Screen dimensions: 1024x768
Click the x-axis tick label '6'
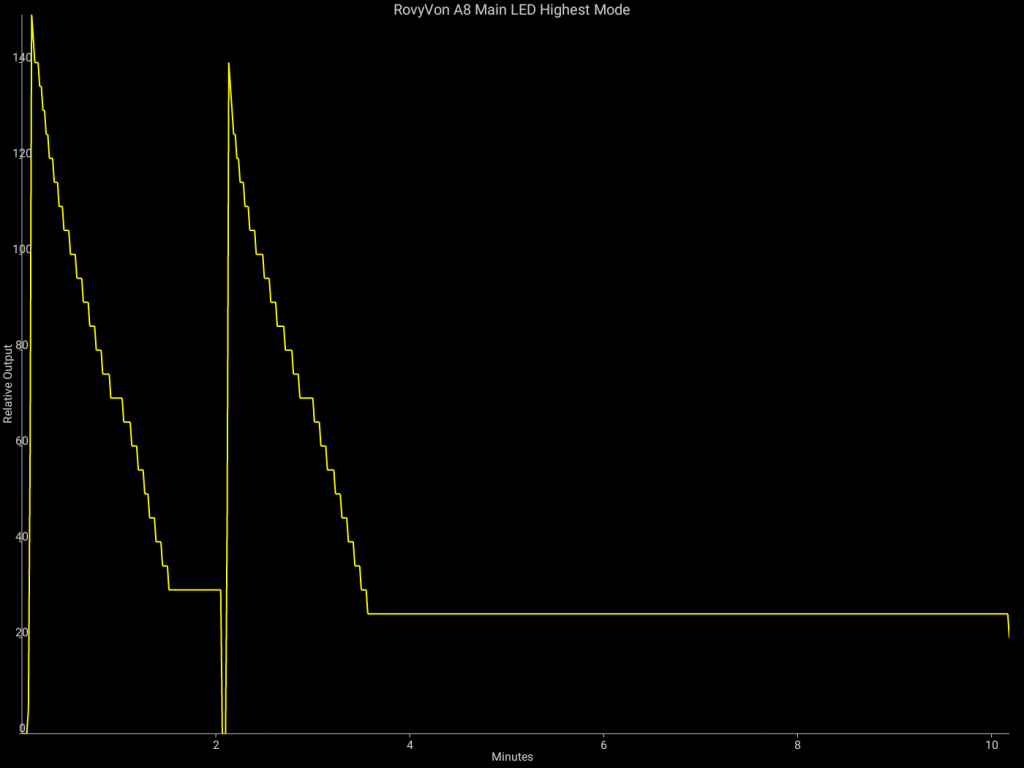(x=603, y=745)
